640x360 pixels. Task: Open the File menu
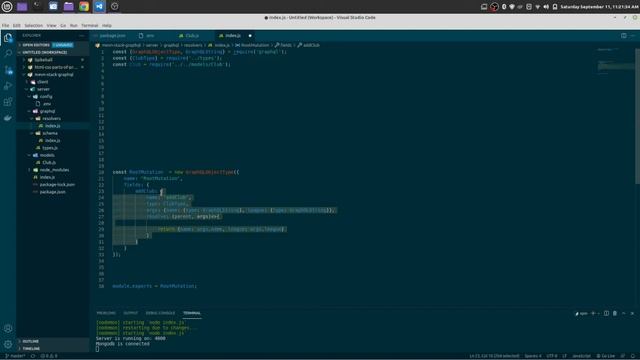[5, 25]
